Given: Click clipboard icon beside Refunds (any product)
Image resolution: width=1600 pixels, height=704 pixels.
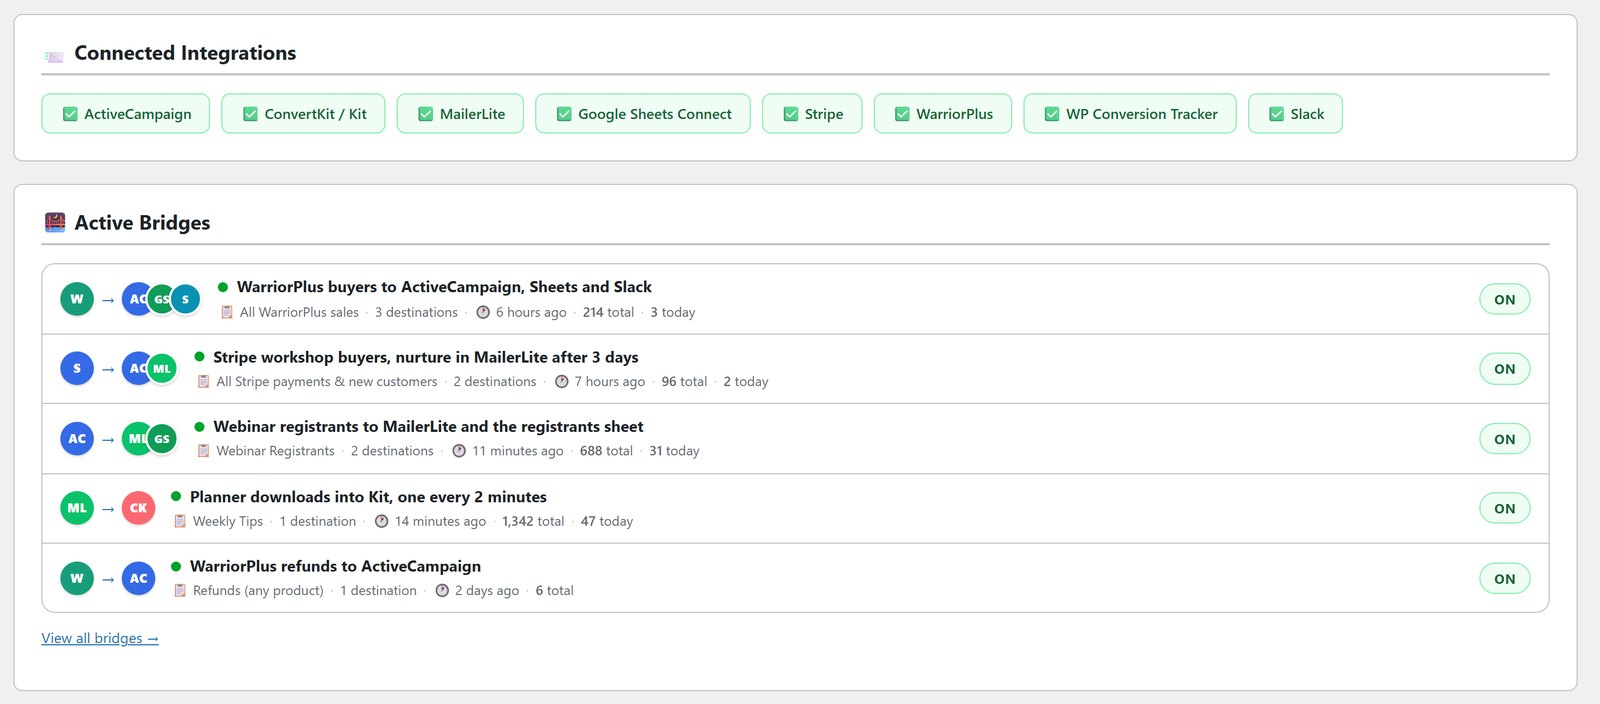Looking at the screenshot, I should [x=180, y=590].
